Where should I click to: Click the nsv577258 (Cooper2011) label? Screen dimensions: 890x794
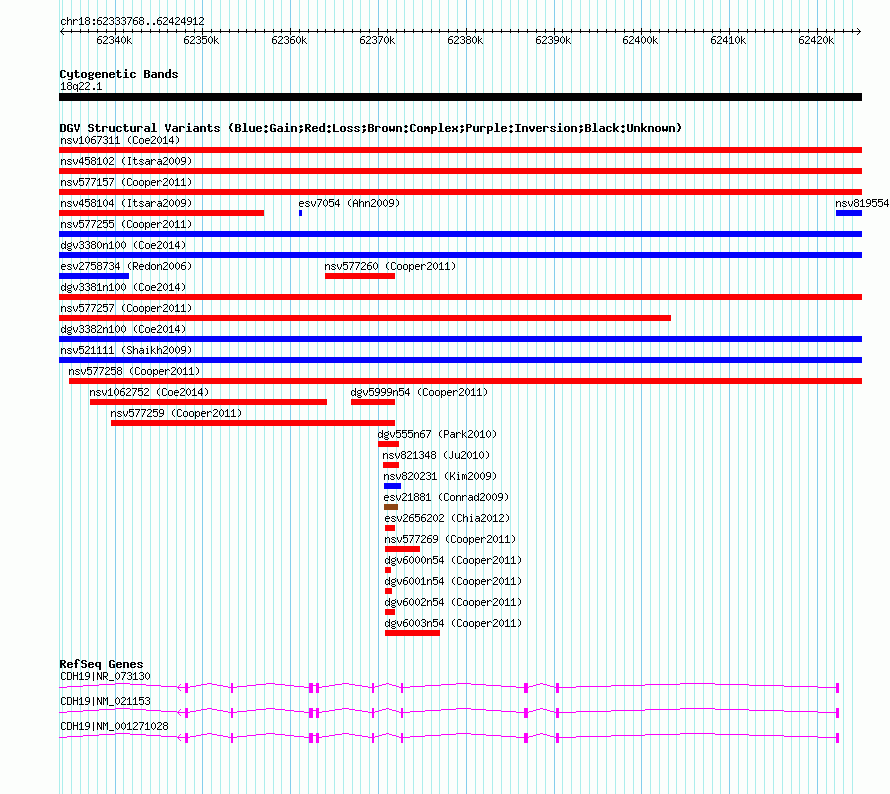pyautogui.click(x=134, y=371)
